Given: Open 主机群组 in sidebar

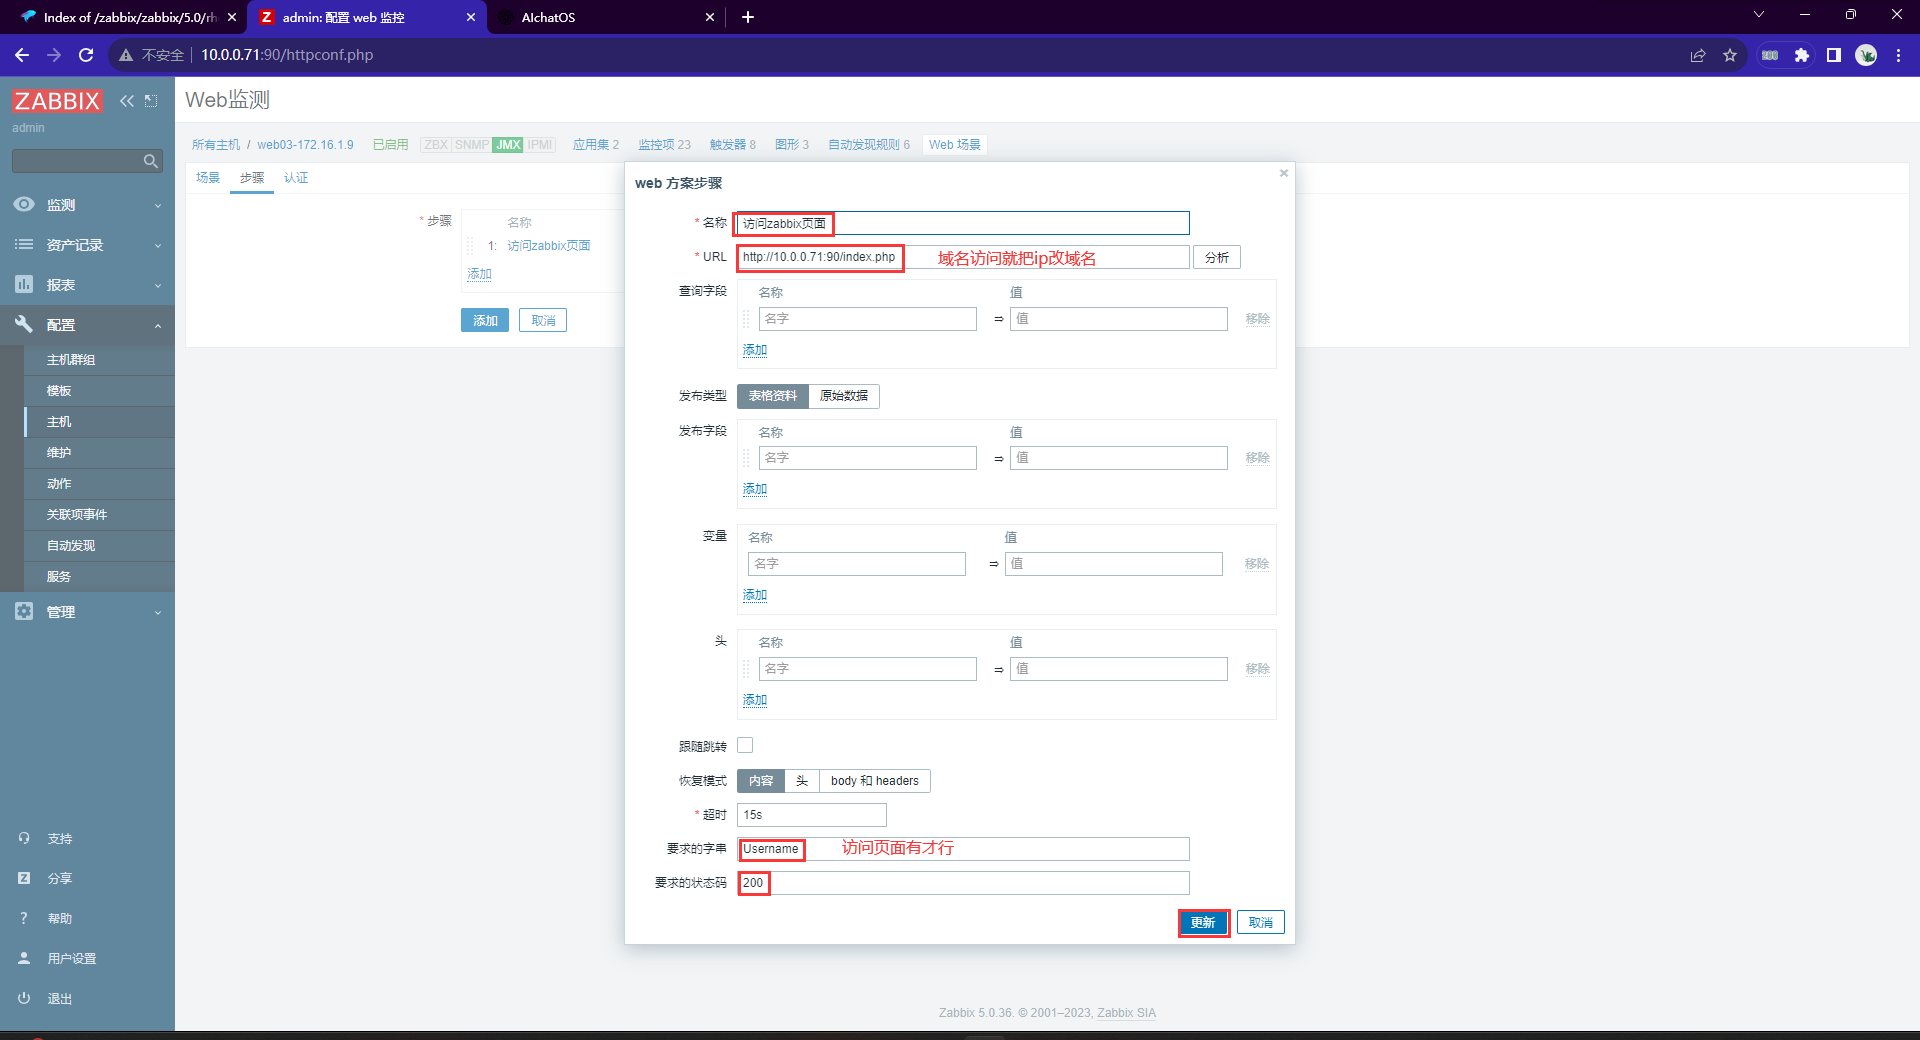Looking at the screenshot, I should point(71,360).
